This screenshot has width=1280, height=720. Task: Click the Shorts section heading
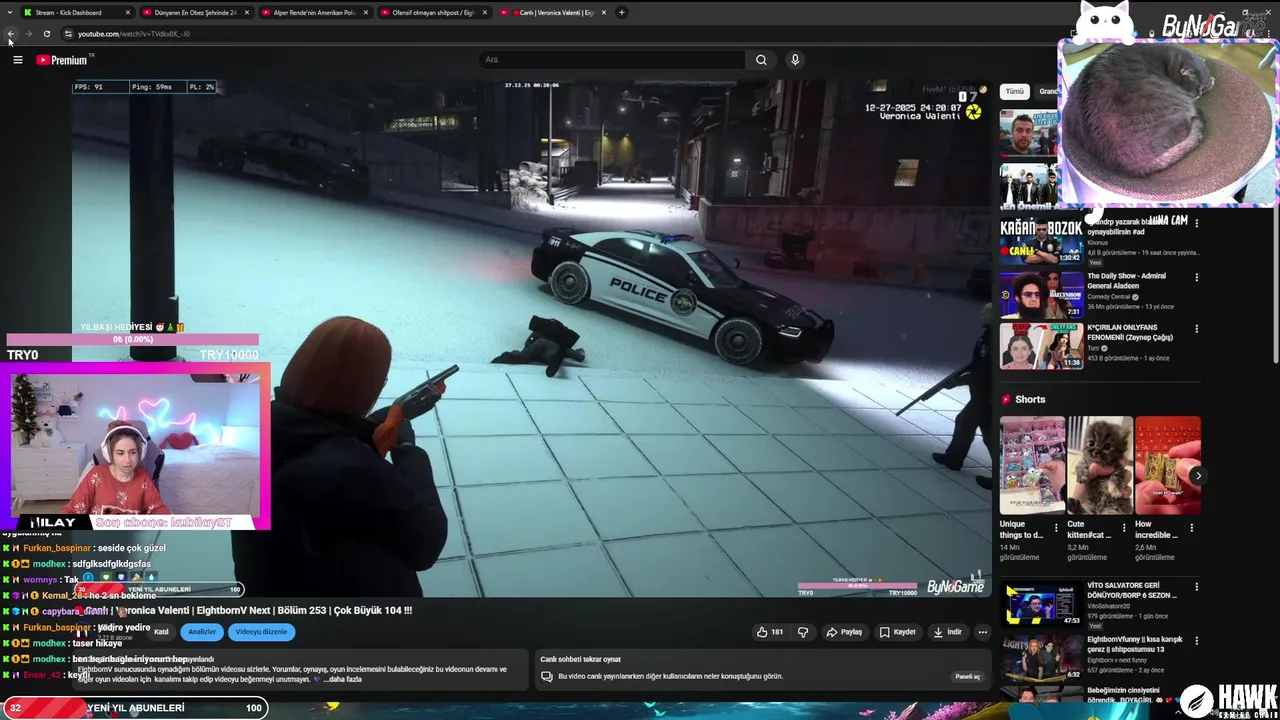click(x=1030, y=399)
